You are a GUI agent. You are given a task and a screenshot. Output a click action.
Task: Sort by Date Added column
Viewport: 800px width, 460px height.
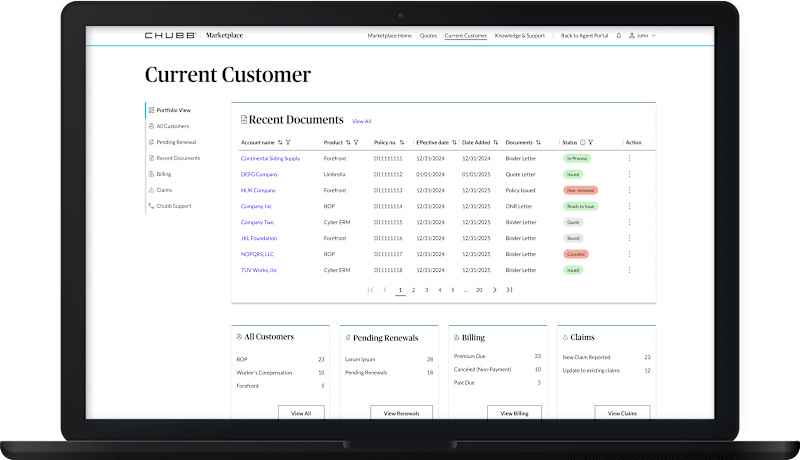495,142
